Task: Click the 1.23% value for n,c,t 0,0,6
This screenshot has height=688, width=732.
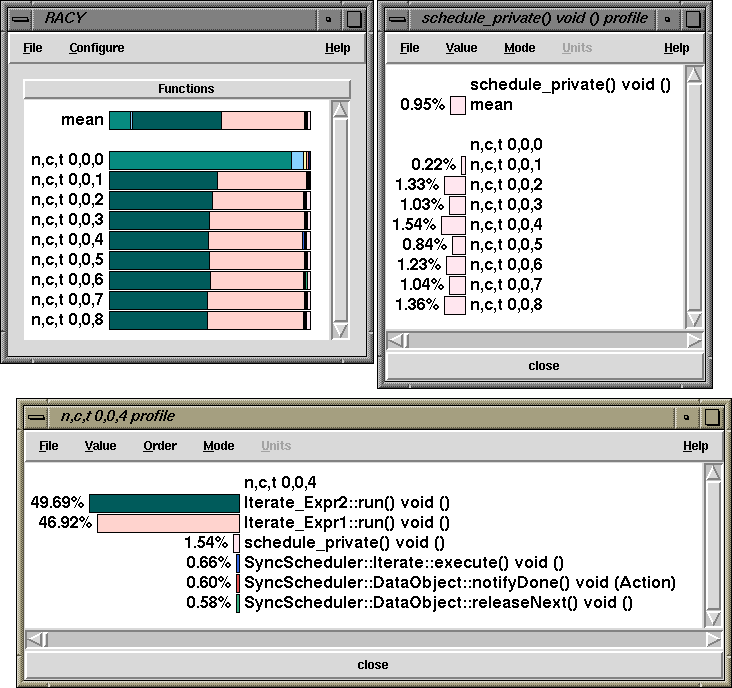Action: pos(419,265)
